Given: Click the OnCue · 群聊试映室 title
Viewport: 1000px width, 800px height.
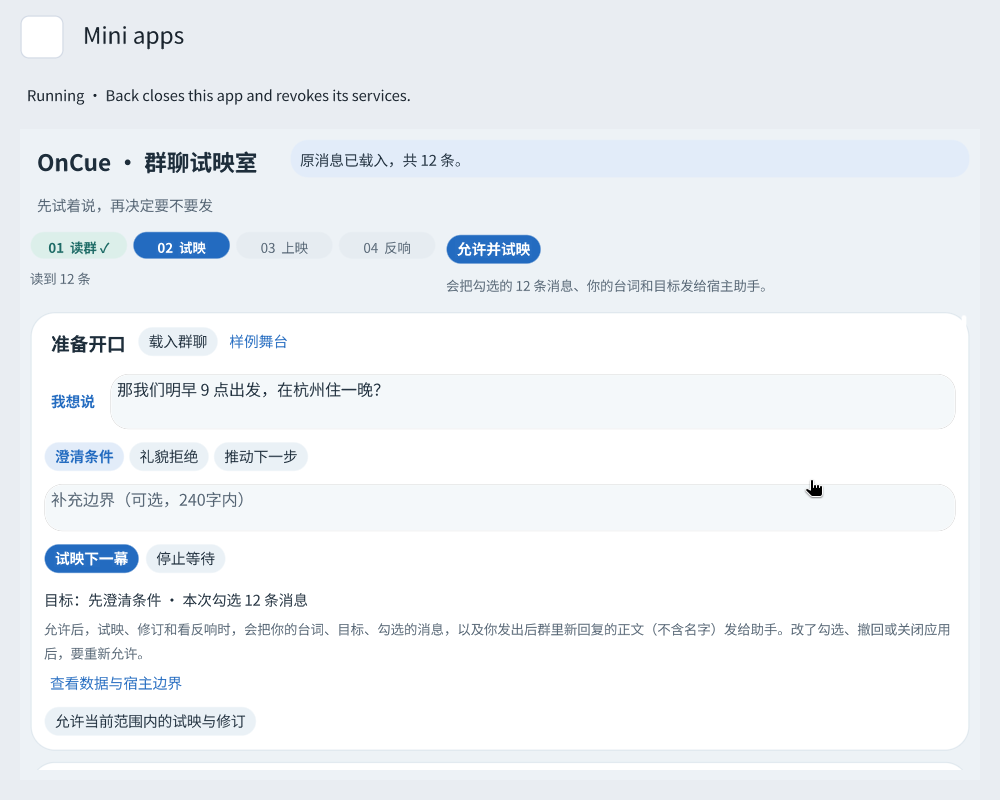Looking at the screenshot, I should point(147,163).
